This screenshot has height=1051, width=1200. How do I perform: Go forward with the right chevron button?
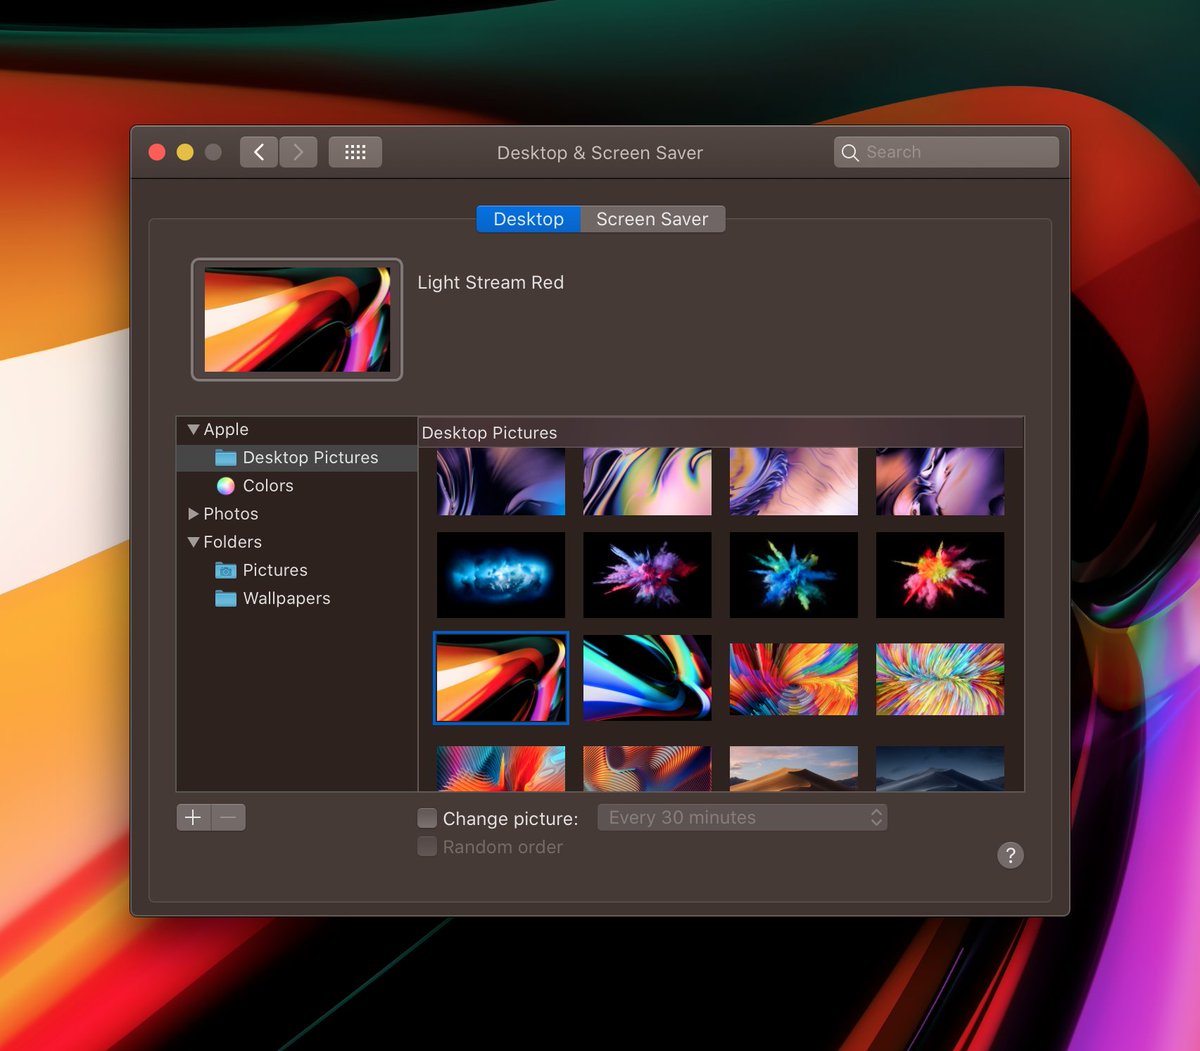[x=298, y=152]
